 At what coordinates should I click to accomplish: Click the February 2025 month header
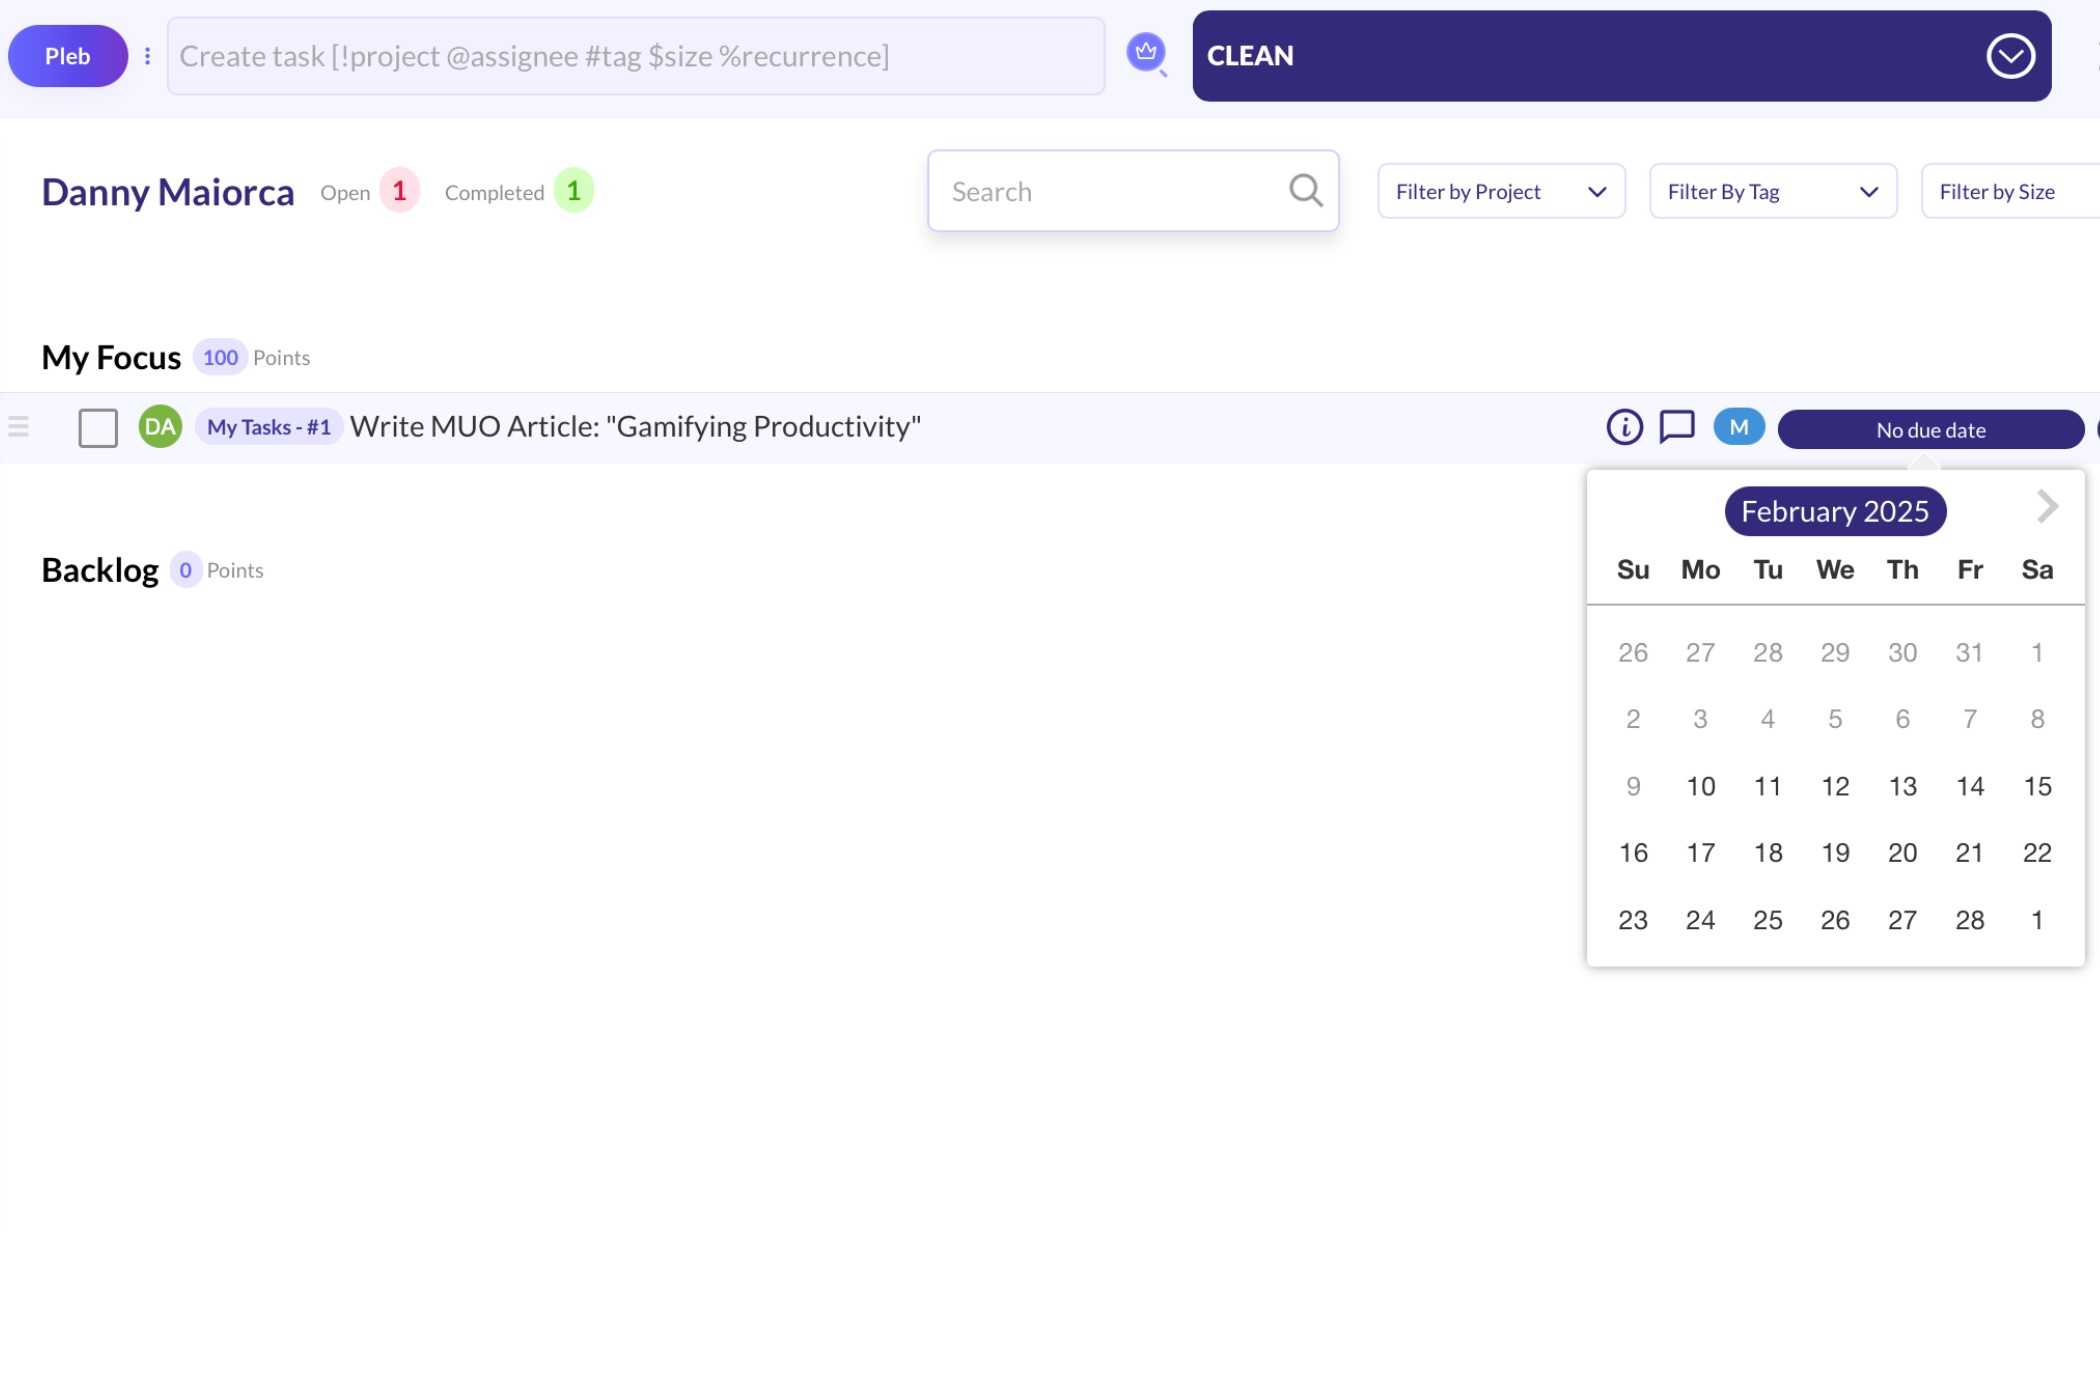point(1834,511)
